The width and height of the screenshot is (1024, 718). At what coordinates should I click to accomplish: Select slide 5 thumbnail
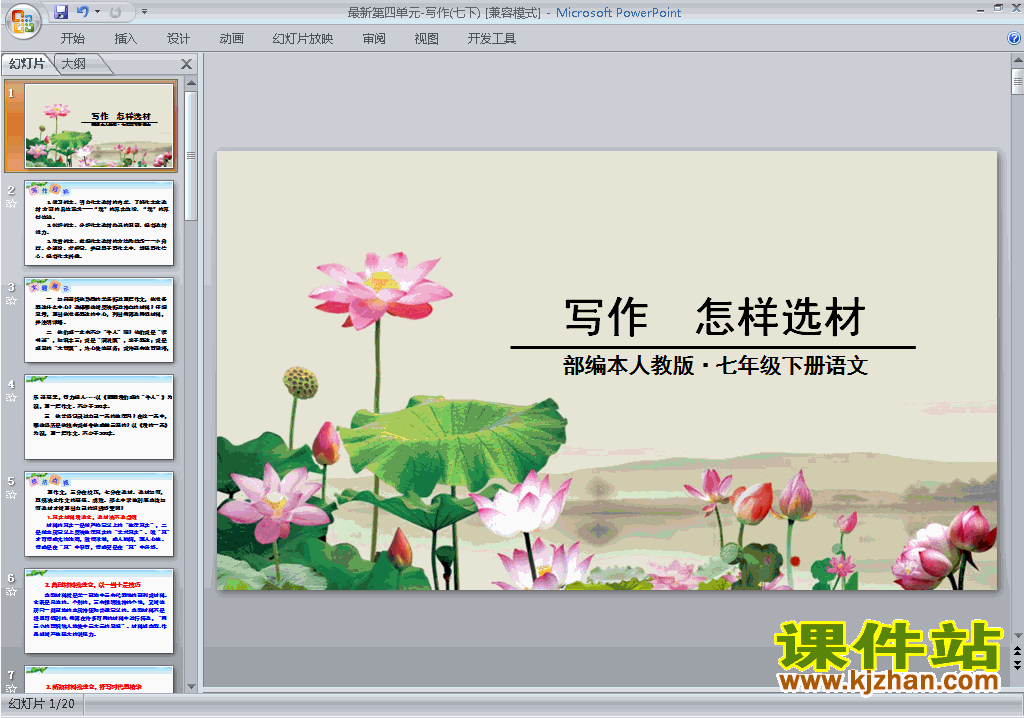tap(99, 514)
